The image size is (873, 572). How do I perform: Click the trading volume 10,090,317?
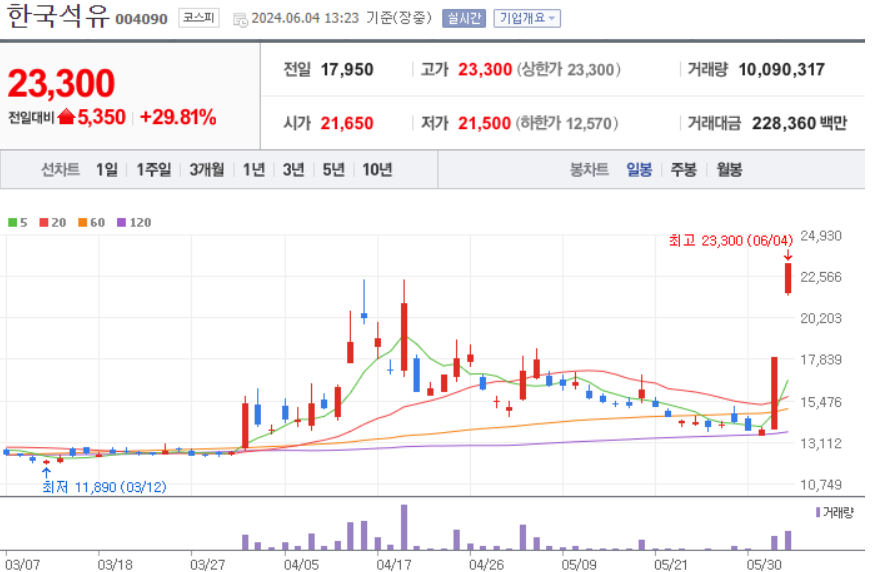coord(781,70)
